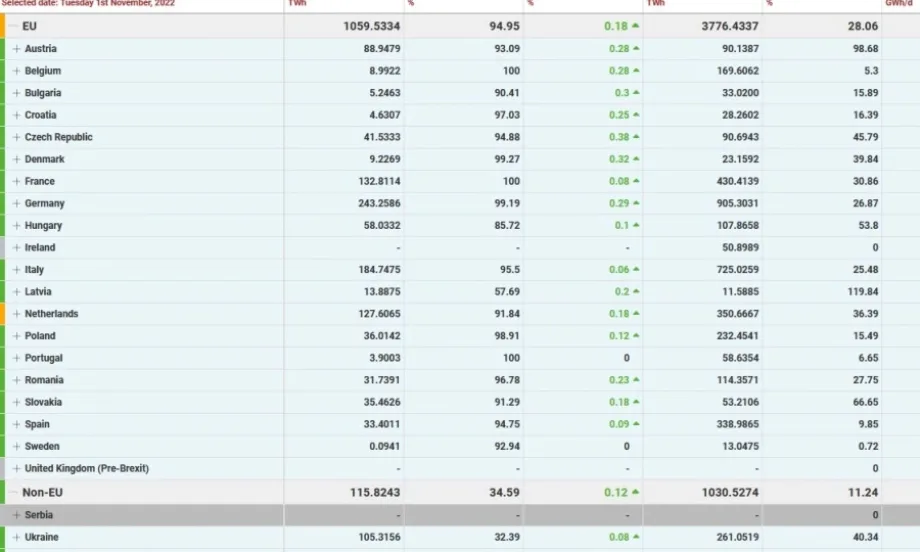Select the Poland country name
Screen dimensions: 920x552
click(x=40, y=336)
